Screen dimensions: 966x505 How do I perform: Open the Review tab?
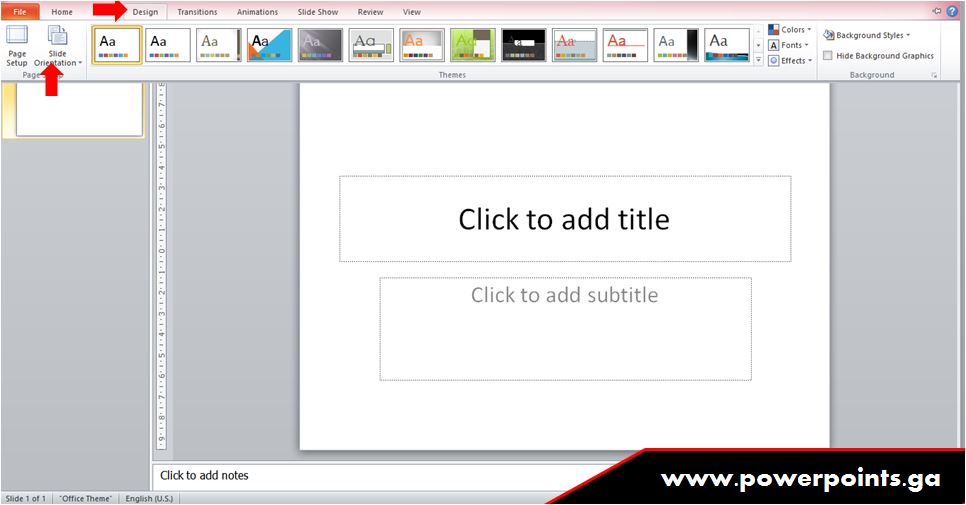pos(370,12)
